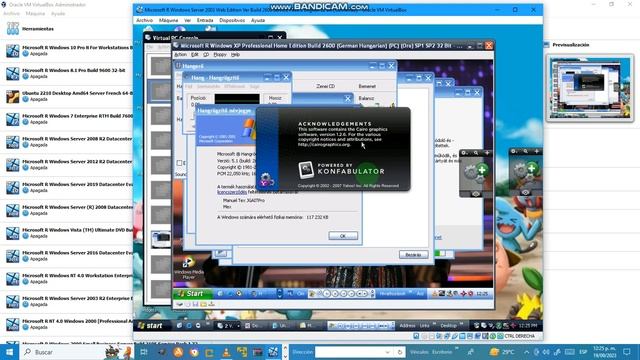Show hidden tray icons chevron on host
Viewport: 640px width, 360px height.
click(x=527, y=352)
